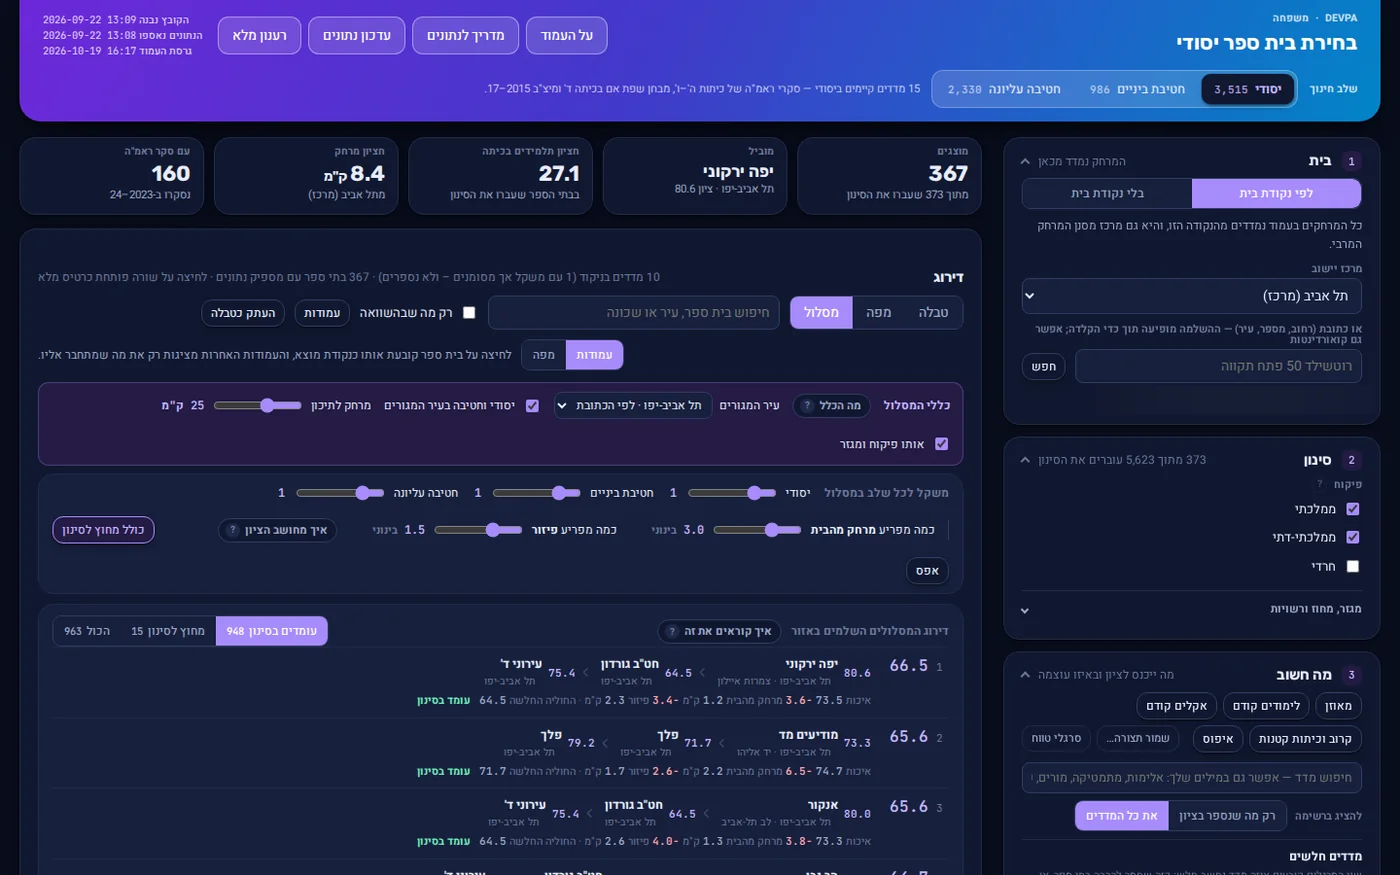This screenshot has height=875, width=1400.
Task: Check the רק מה שבהשוואה checkbox
Action: pos(469,313)
